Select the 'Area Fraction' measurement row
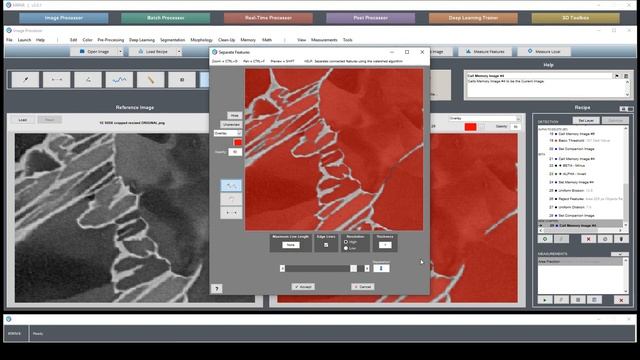The height and width of the screenshot is (360, 640). click(x=580, y=262)
